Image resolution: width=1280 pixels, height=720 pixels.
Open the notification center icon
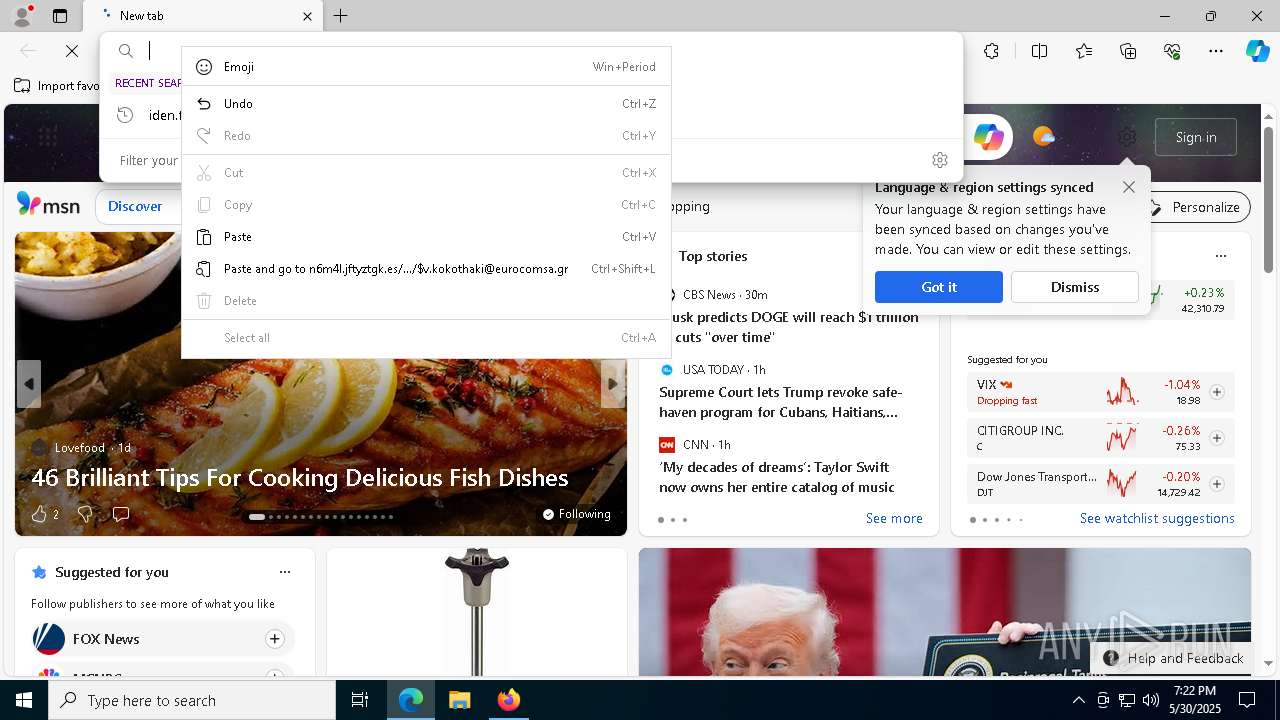point(1247,700)
